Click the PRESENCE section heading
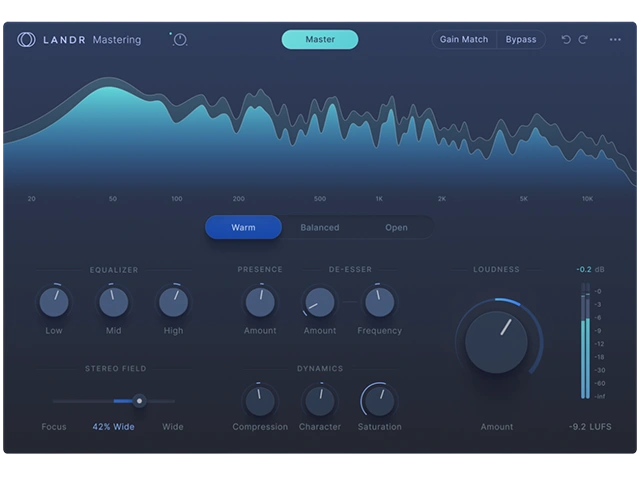The image size is (640, 480). (260, 269)
